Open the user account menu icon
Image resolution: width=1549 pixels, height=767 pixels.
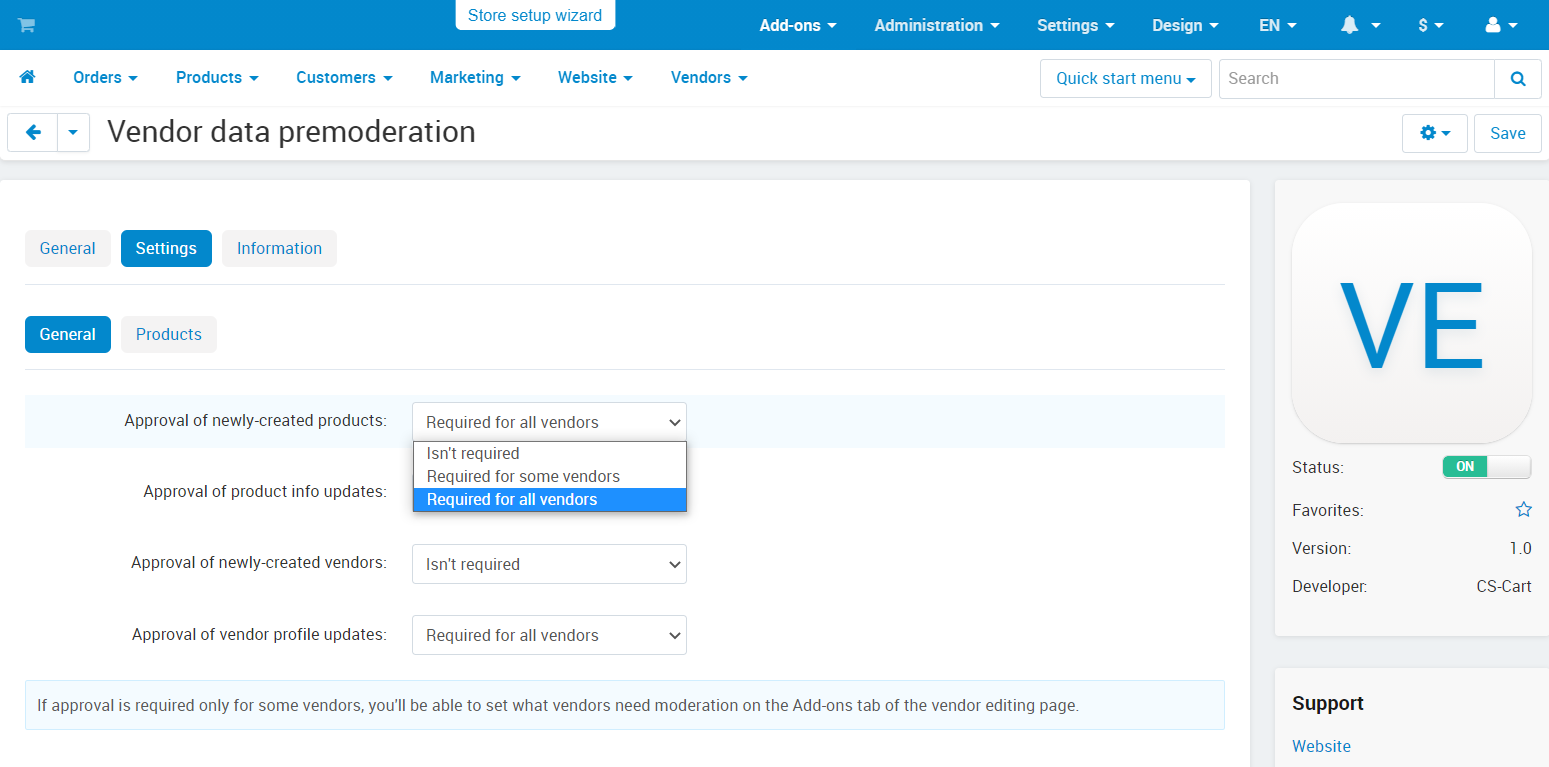click(x=1502, y=25)
